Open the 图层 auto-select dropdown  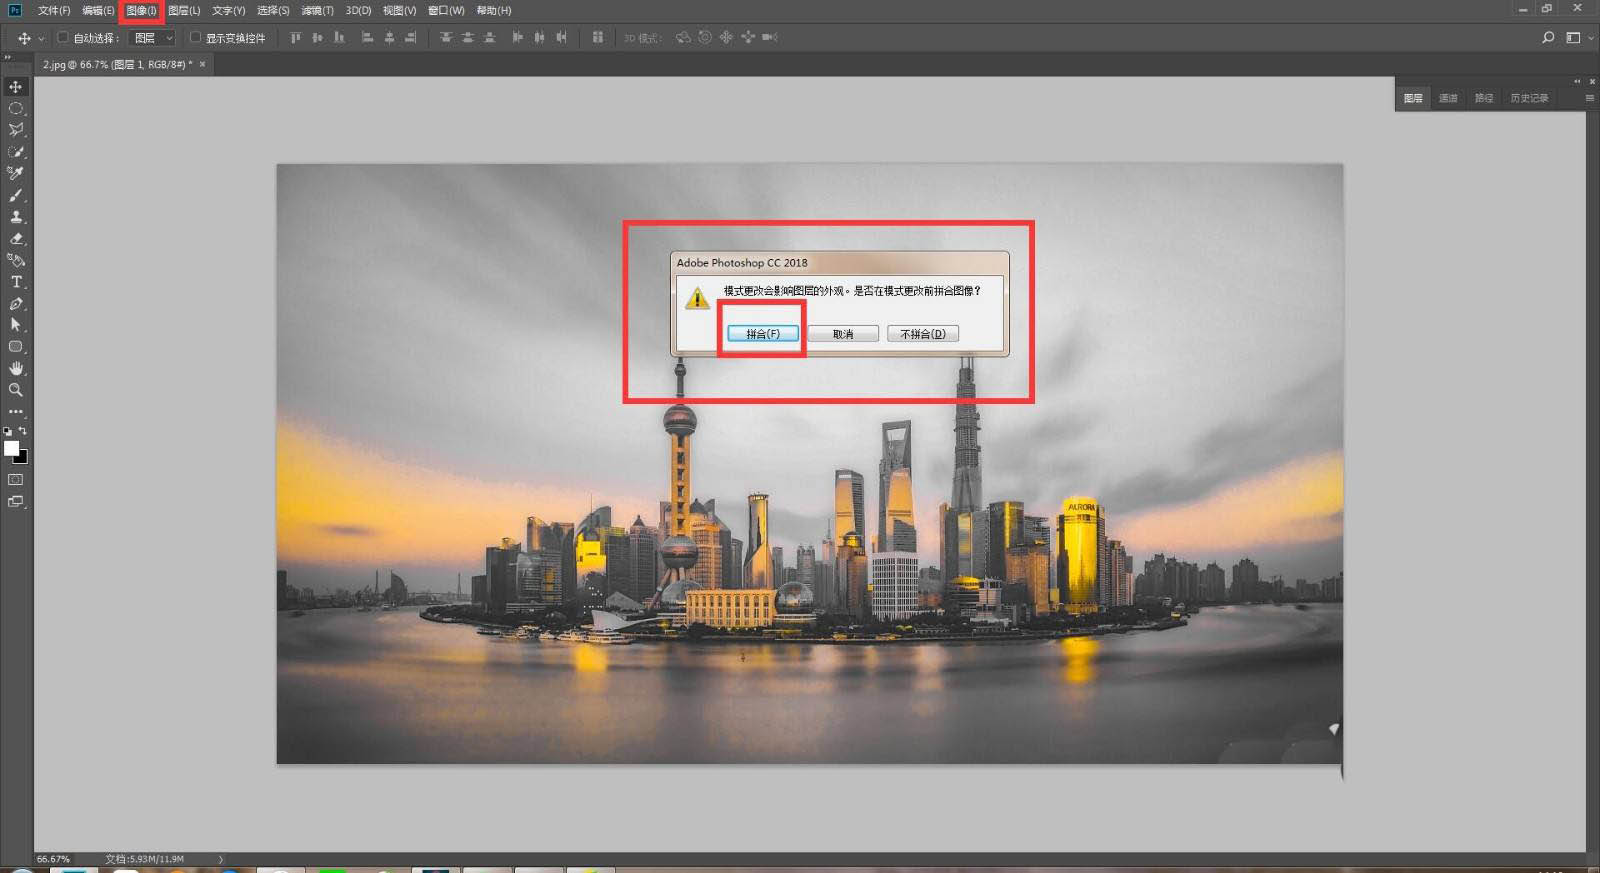click(x=153, y=38)
